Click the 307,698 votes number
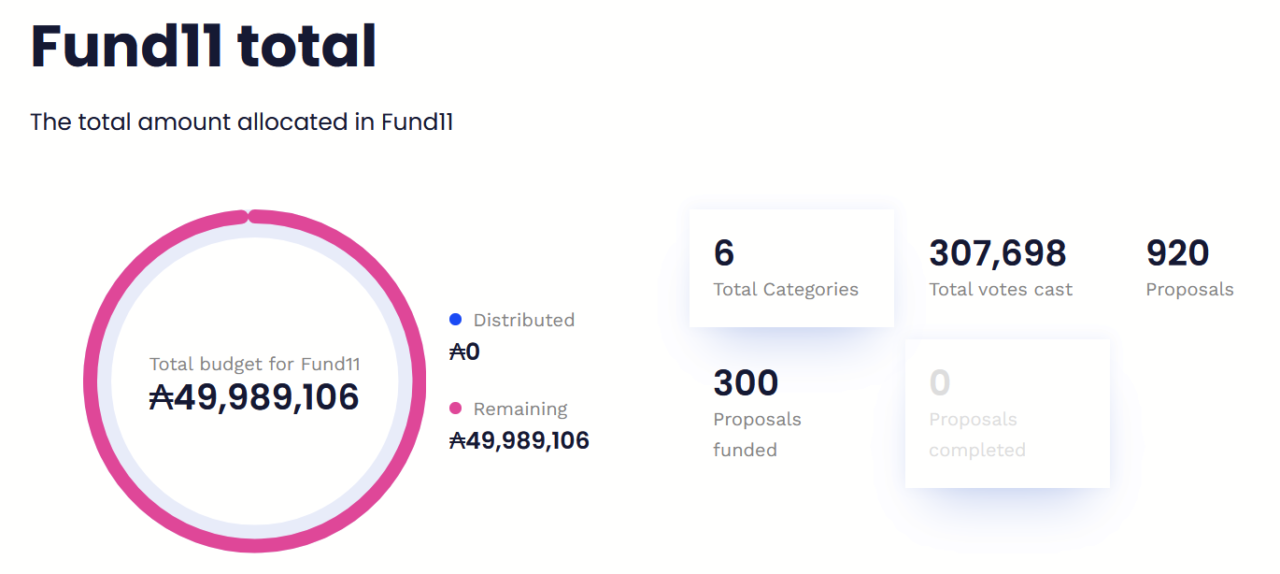The height and width of the screenshot is (574, 1280). pos(997,253)
